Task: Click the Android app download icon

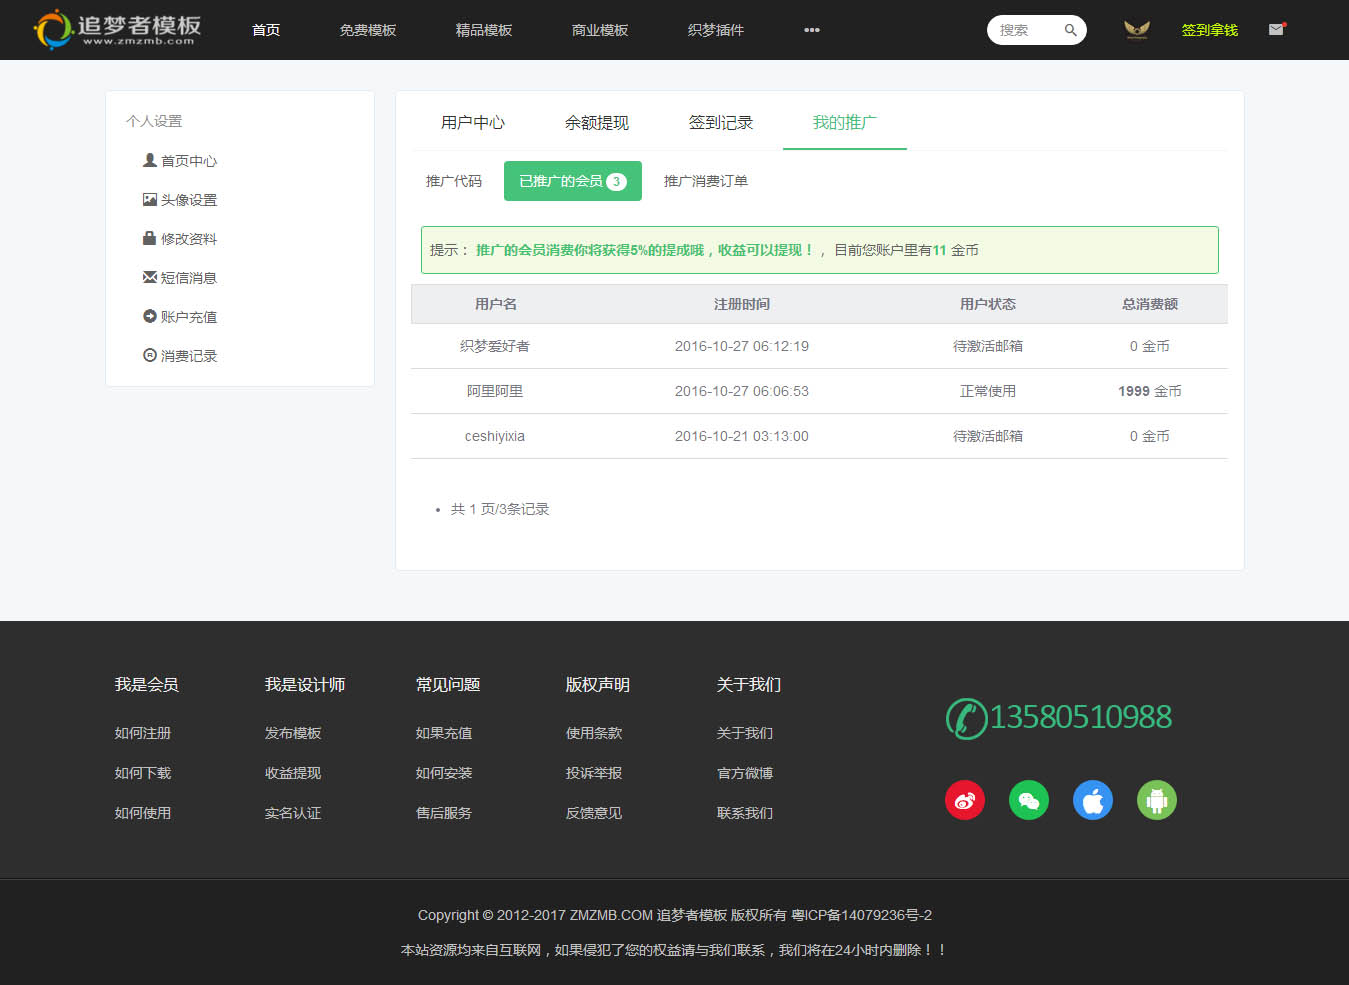Action: (1156, 800)
